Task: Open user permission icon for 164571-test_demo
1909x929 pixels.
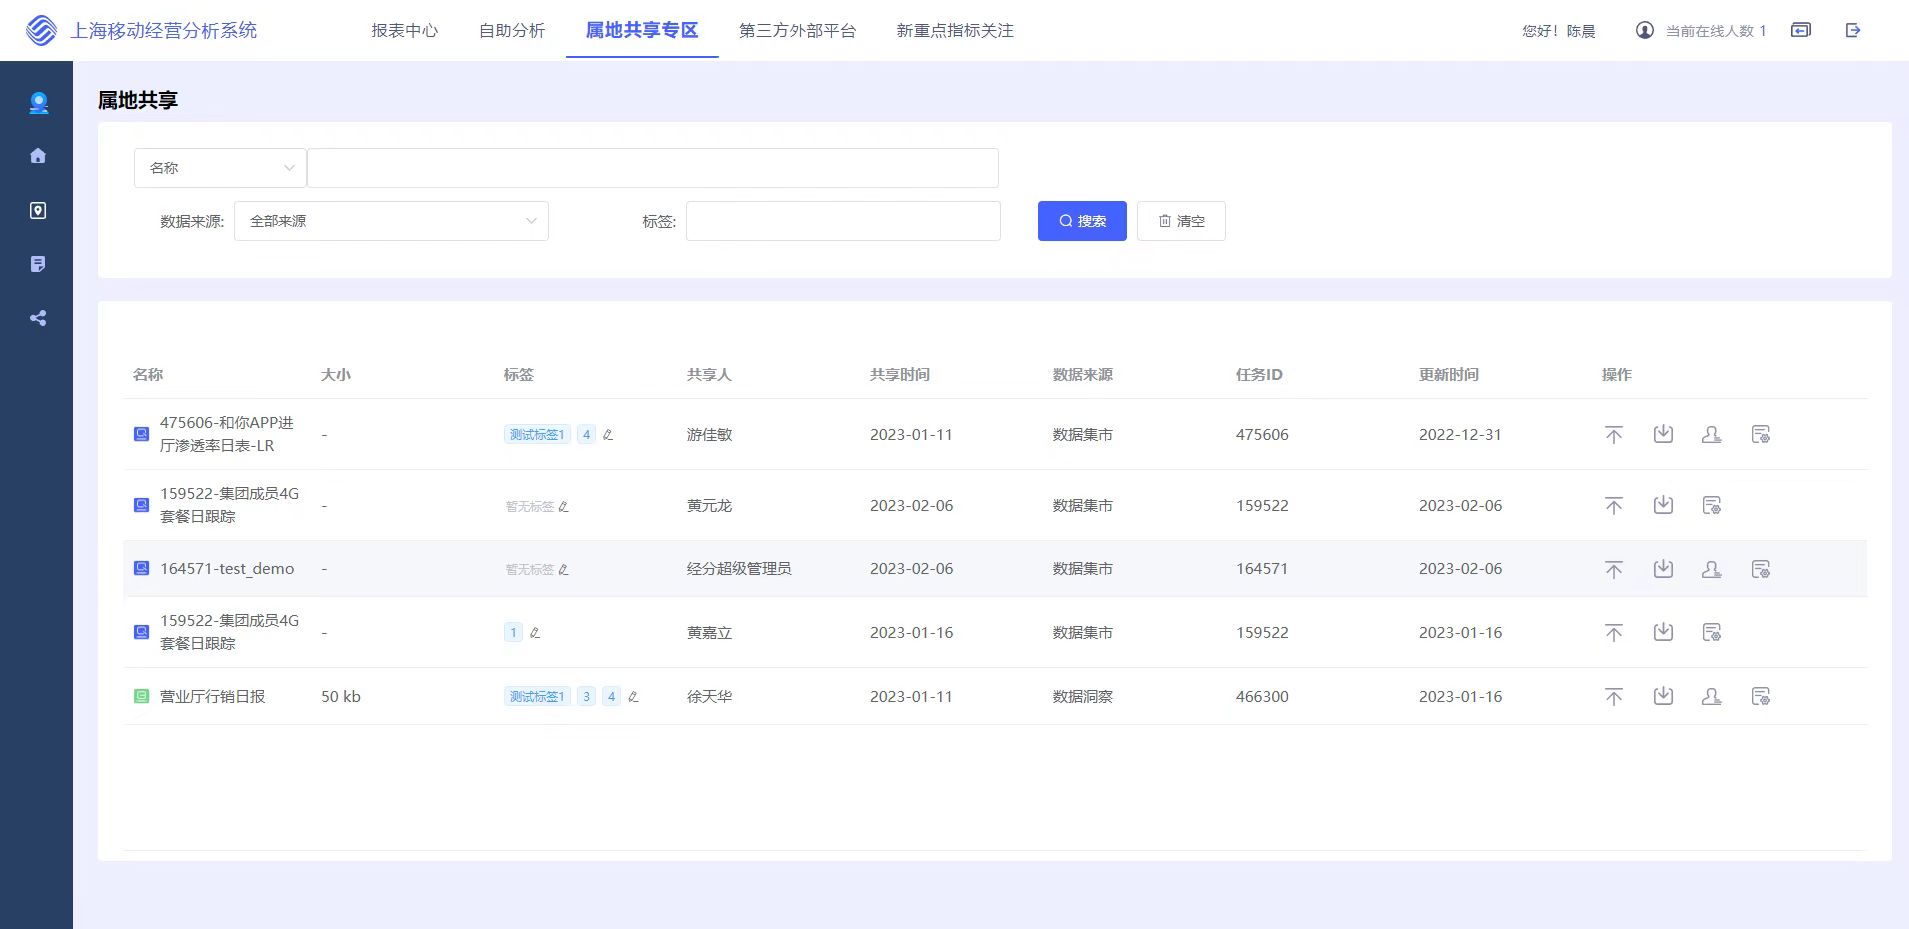Action: point(1712,569)
